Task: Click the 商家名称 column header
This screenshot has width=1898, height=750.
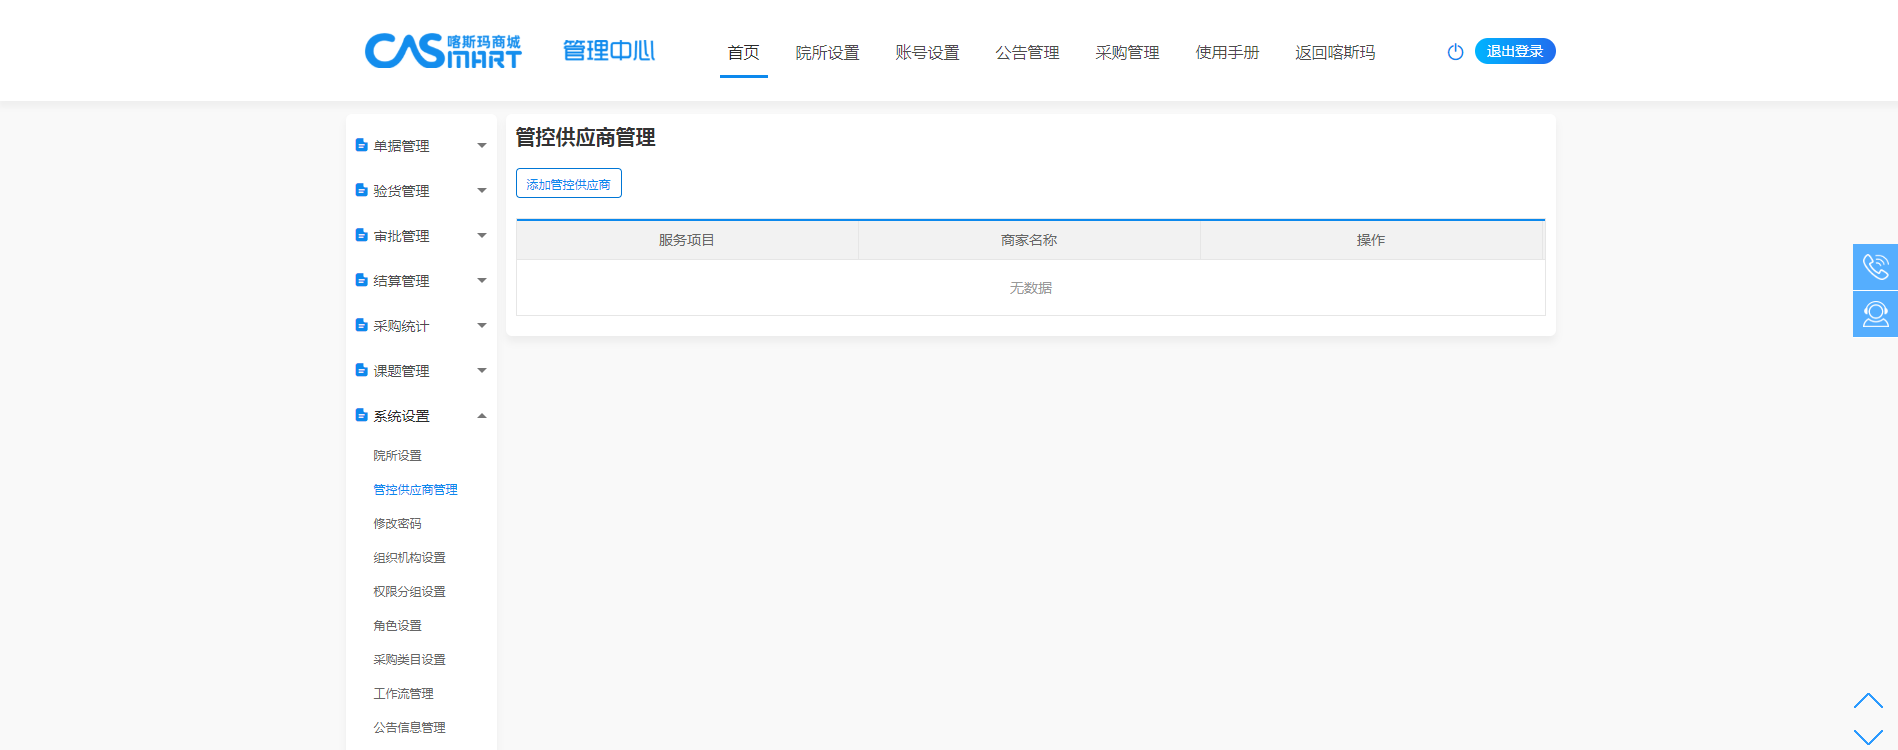Action: [1029, 240]
